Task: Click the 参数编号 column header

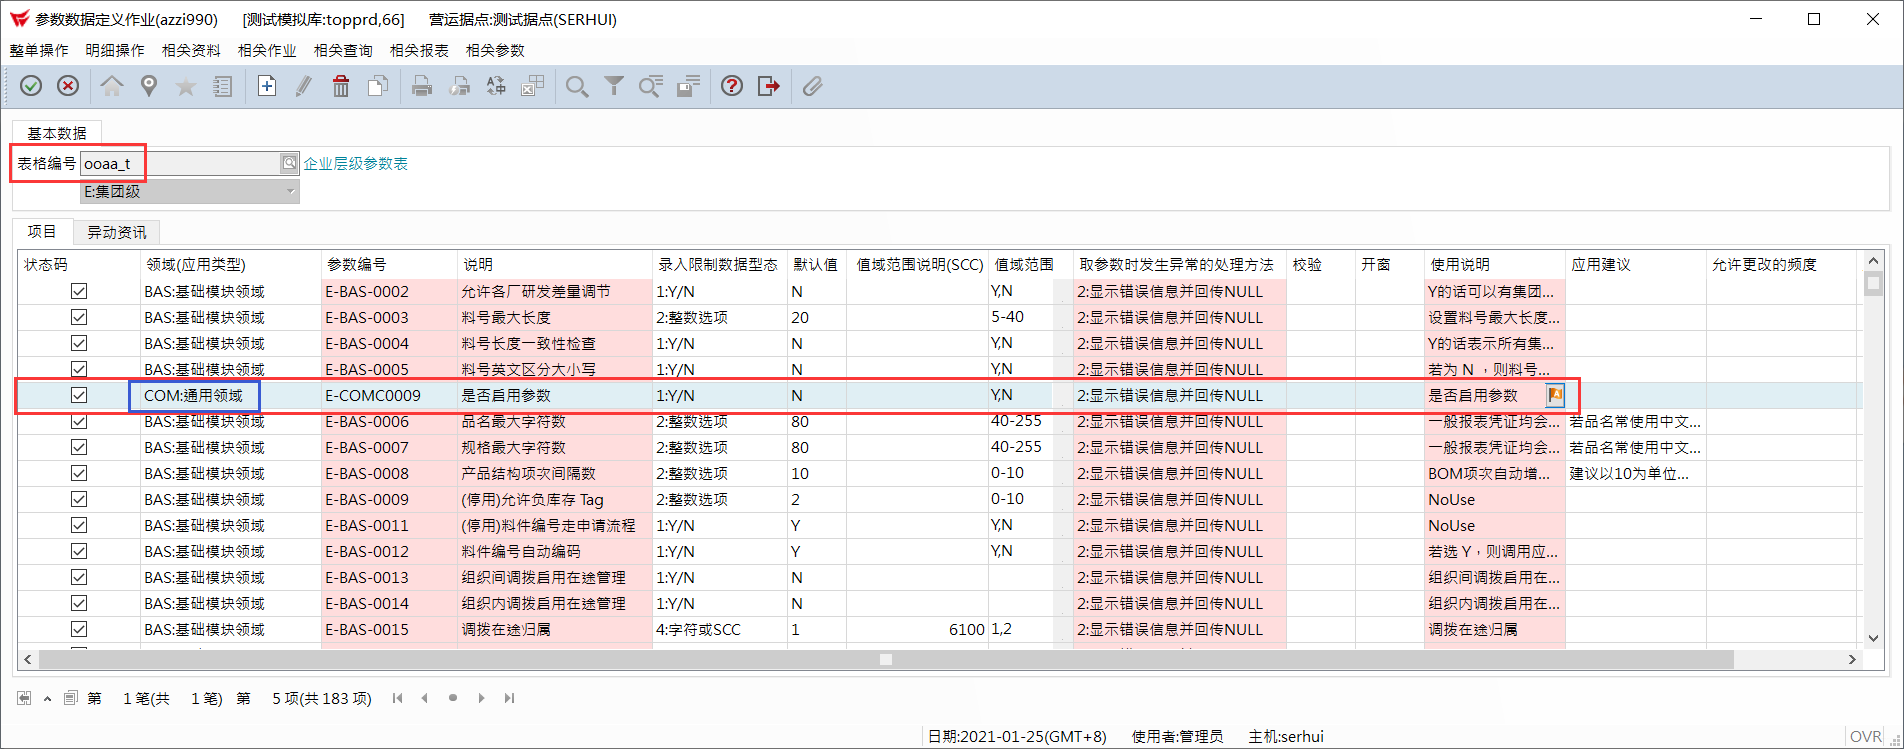Action: pos(389,264)
